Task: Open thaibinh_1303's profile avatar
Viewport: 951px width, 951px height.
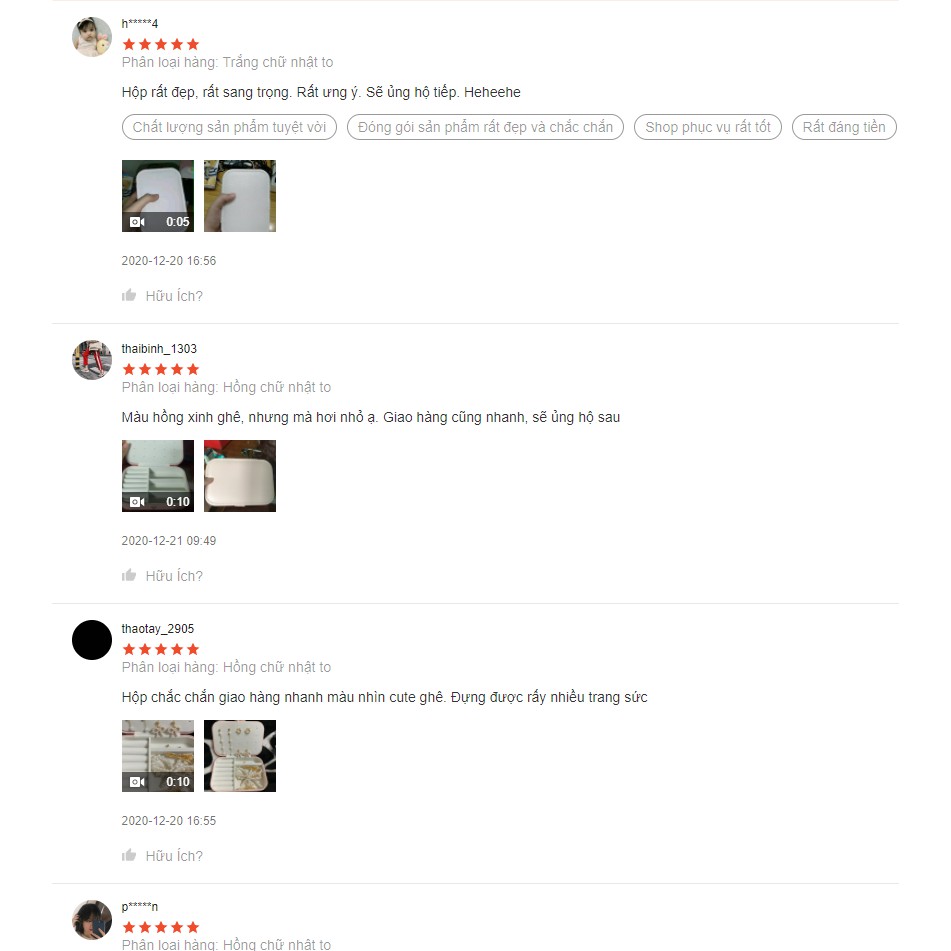Action: tap(92, 360)
